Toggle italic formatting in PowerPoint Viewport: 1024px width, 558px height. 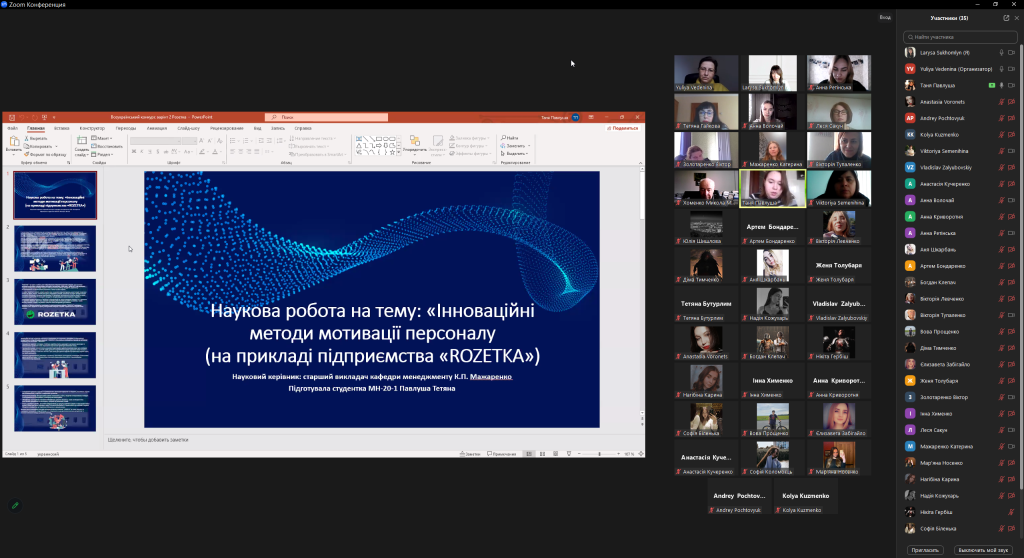(142, 152)
